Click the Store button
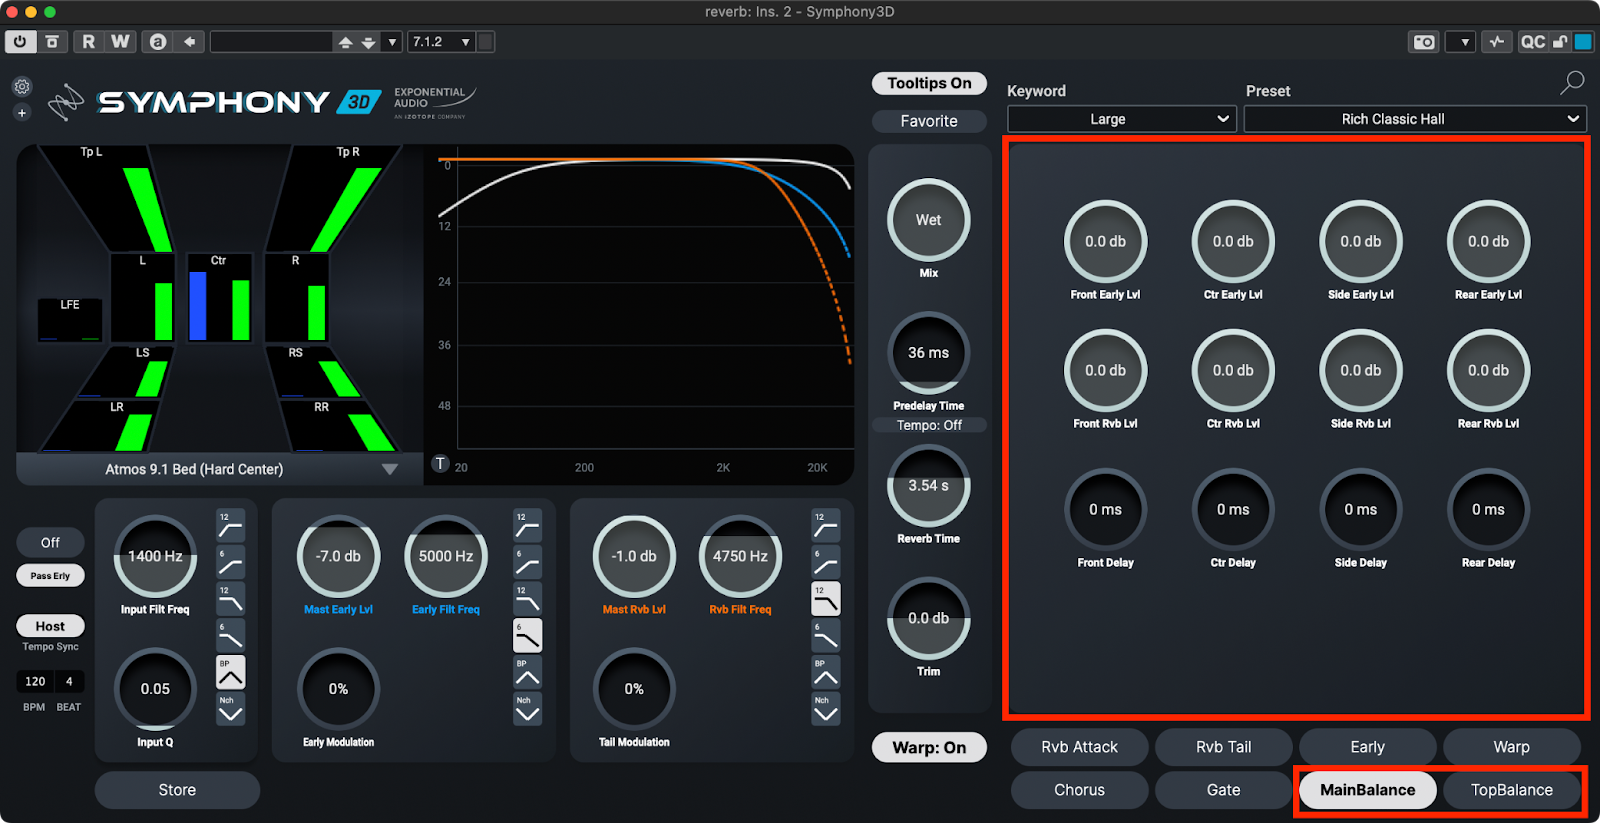Image resolution: width=1600 pixels, height=823 pixels. click(177, 790)
